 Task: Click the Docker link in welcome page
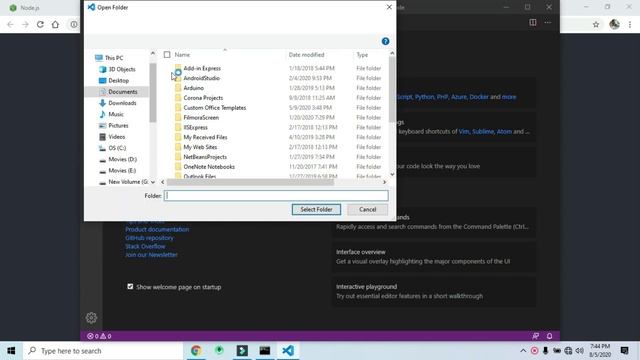point(479,97)
